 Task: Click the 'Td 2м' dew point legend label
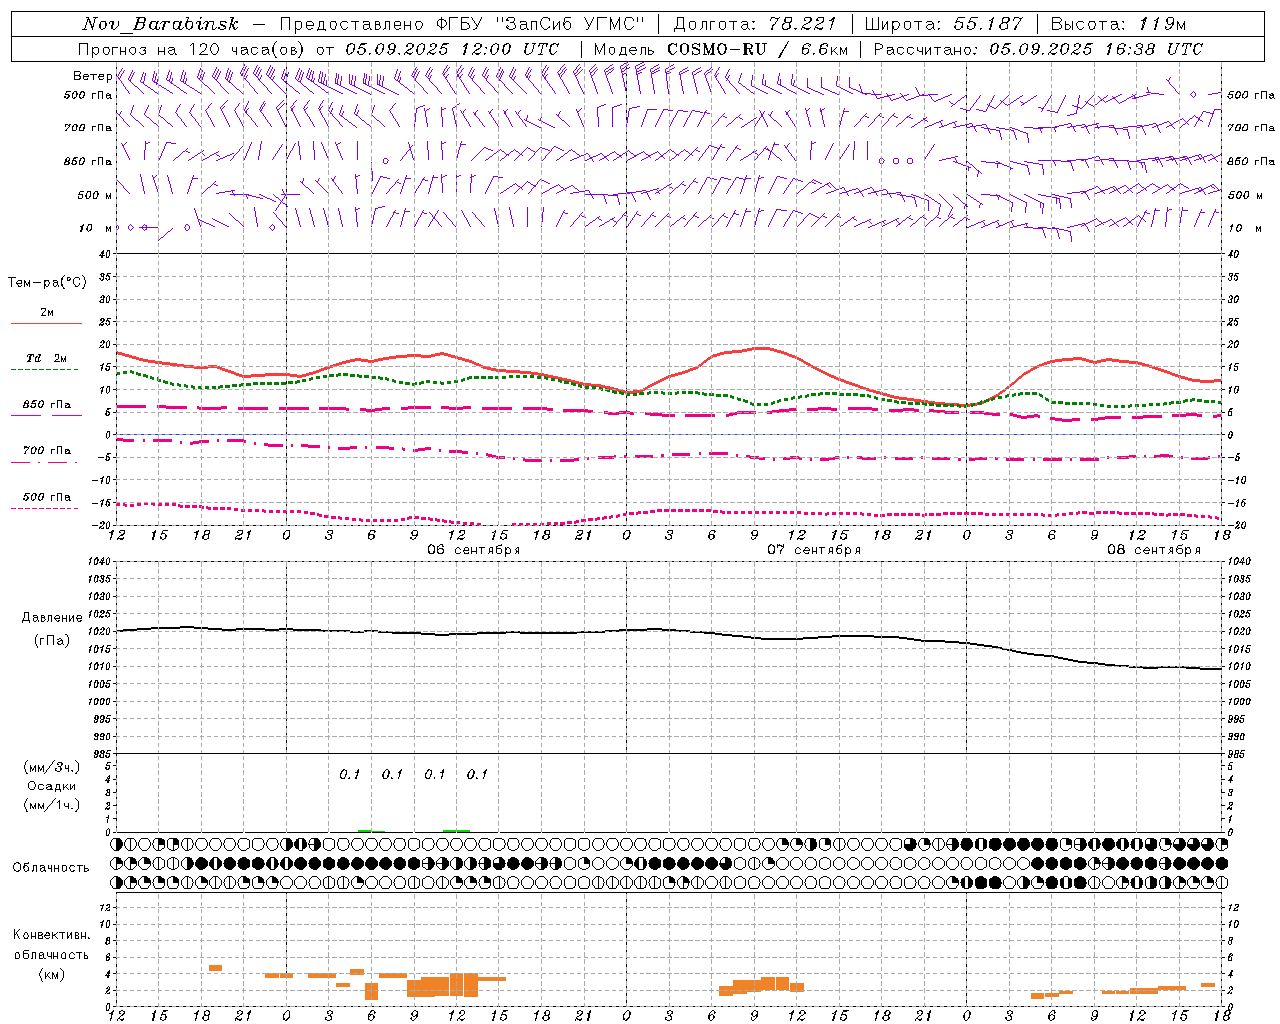pos(47,358)
